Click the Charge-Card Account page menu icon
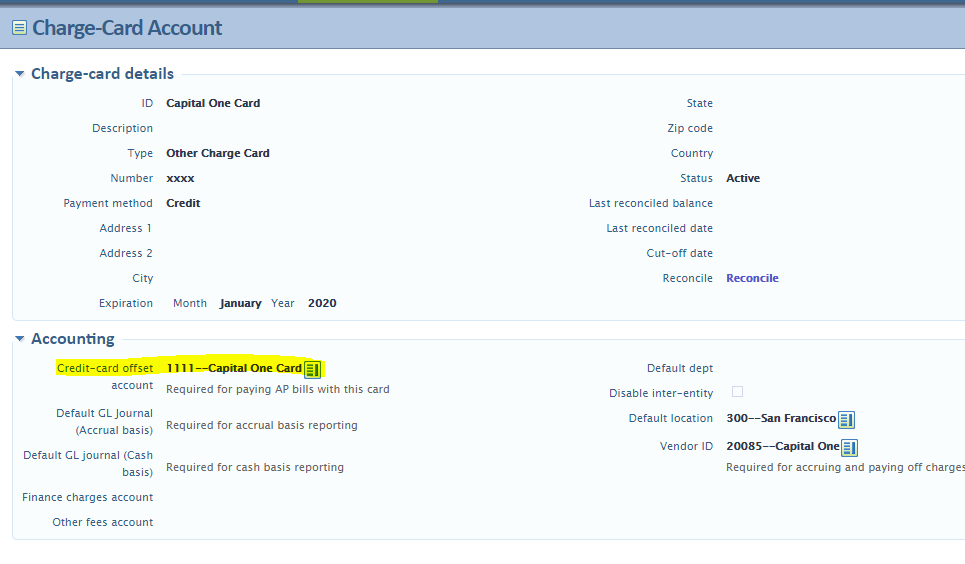The image size is (965, 564). pyautogui.click(x=20, y=28)
